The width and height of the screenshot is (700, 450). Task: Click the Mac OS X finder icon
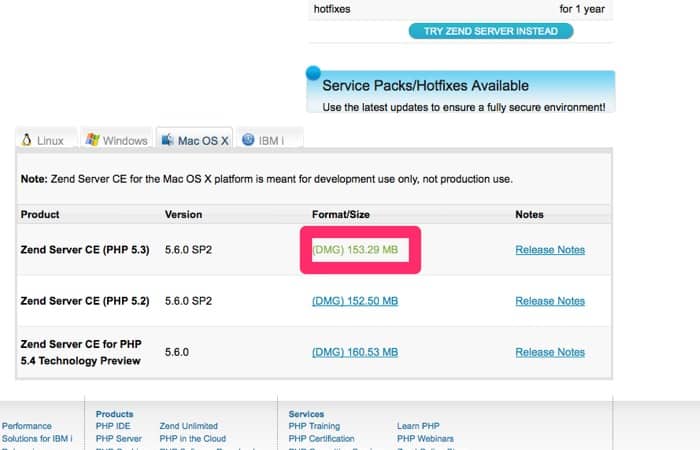tap(167, 140)
